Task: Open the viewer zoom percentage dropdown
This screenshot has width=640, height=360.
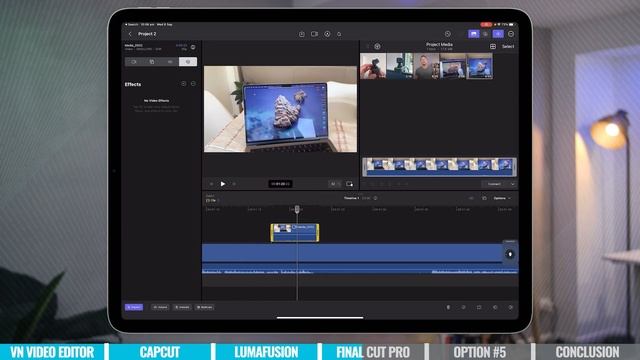Action: pyautogui.click(x=335, y=184)
